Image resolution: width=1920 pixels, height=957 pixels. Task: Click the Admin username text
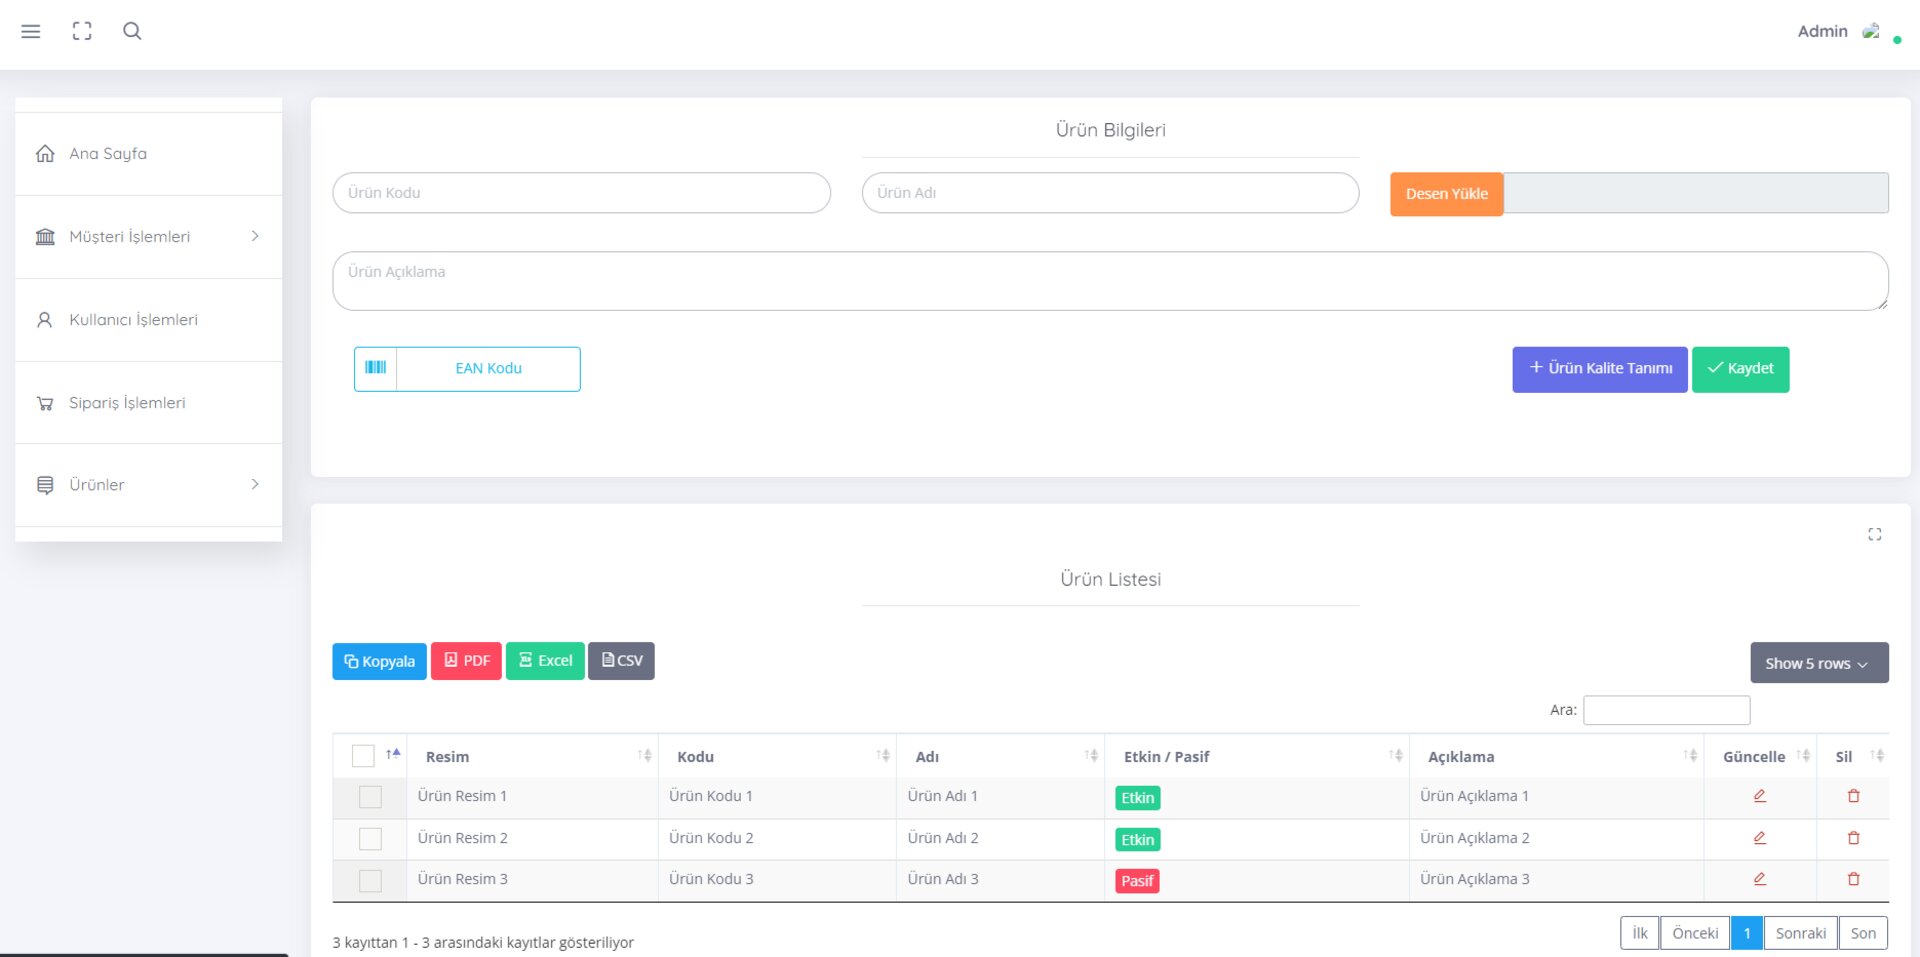click(1822, 31)
